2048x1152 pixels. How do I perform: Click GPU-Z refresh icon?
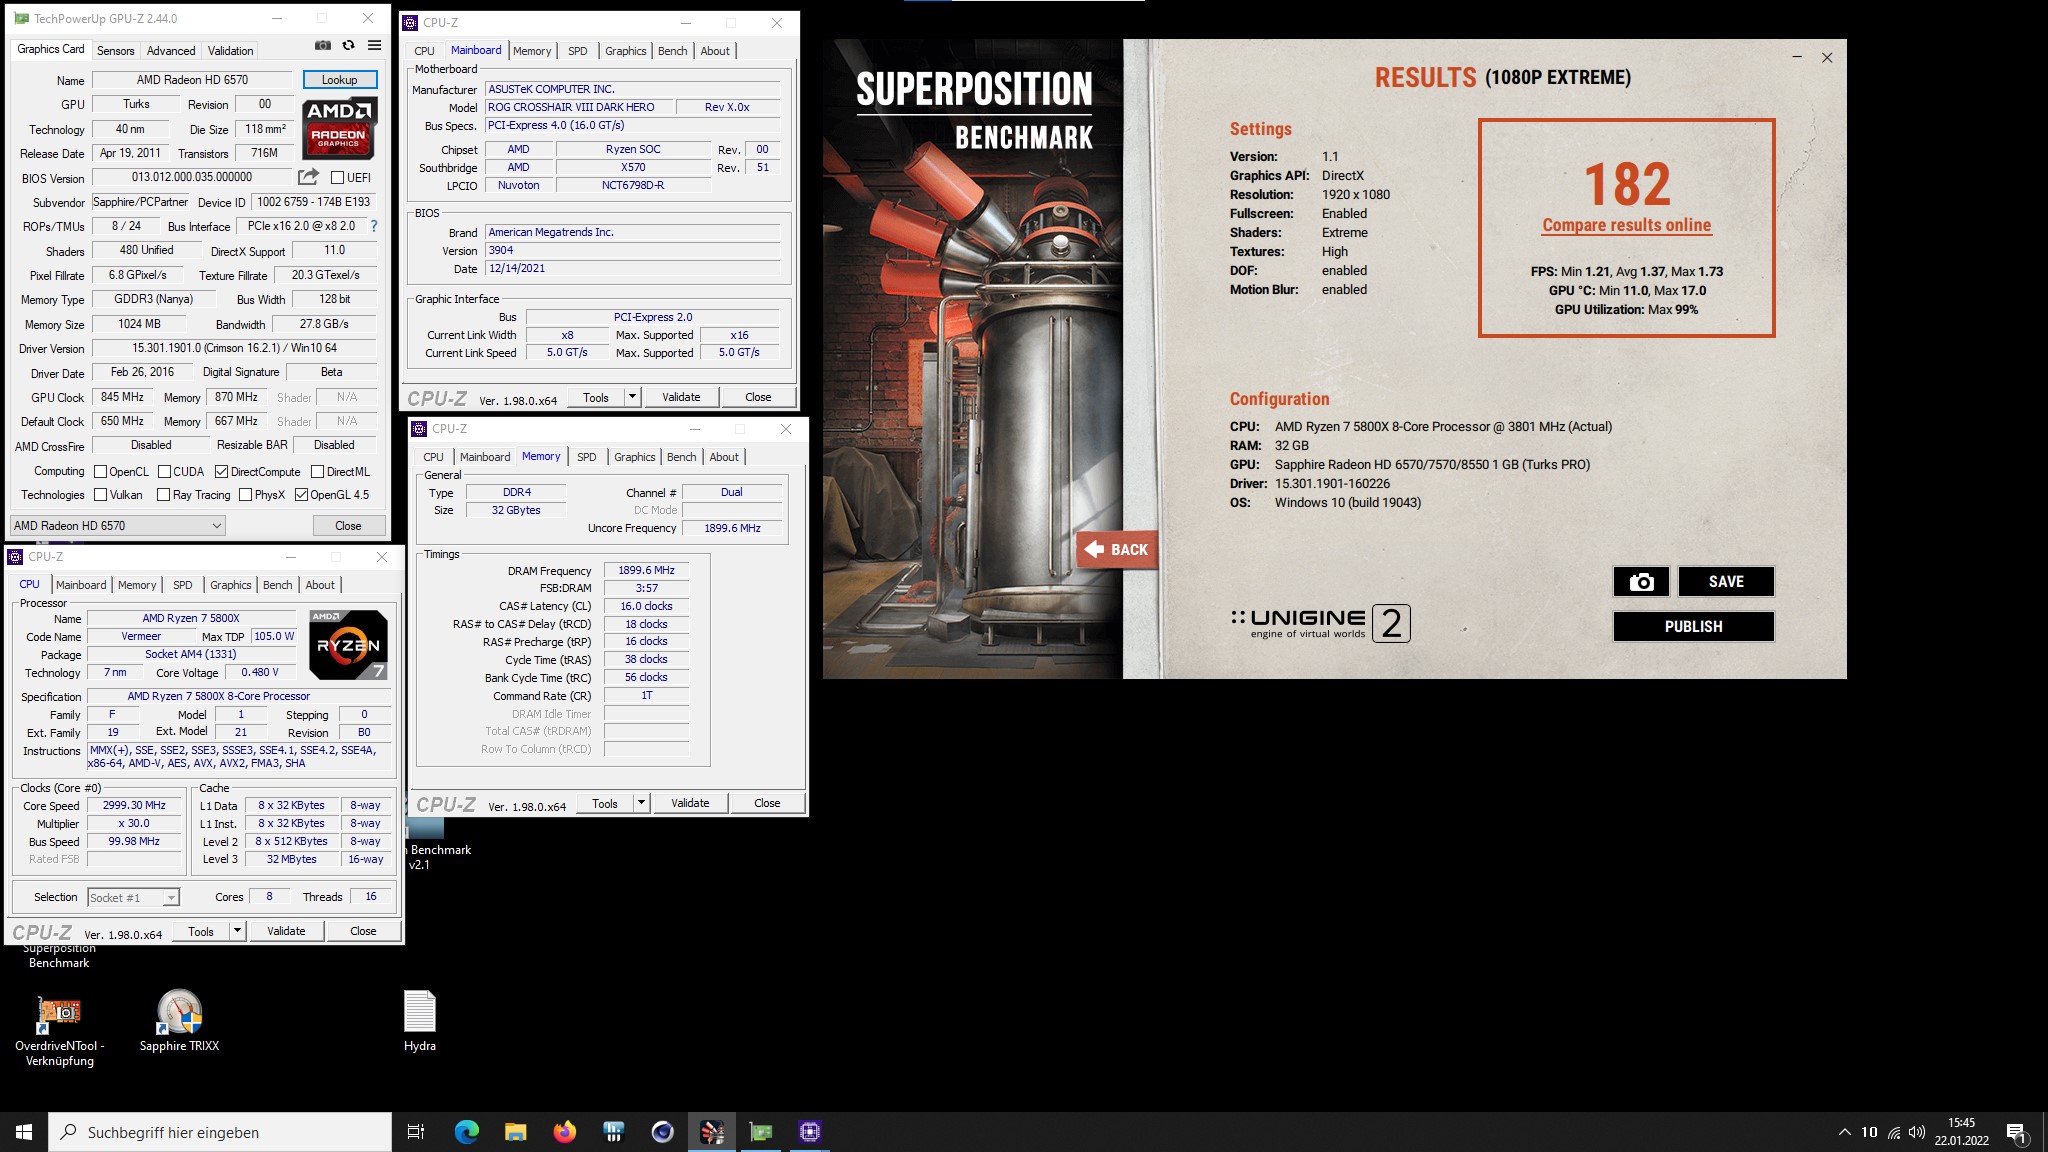click(x=348, y=45)
